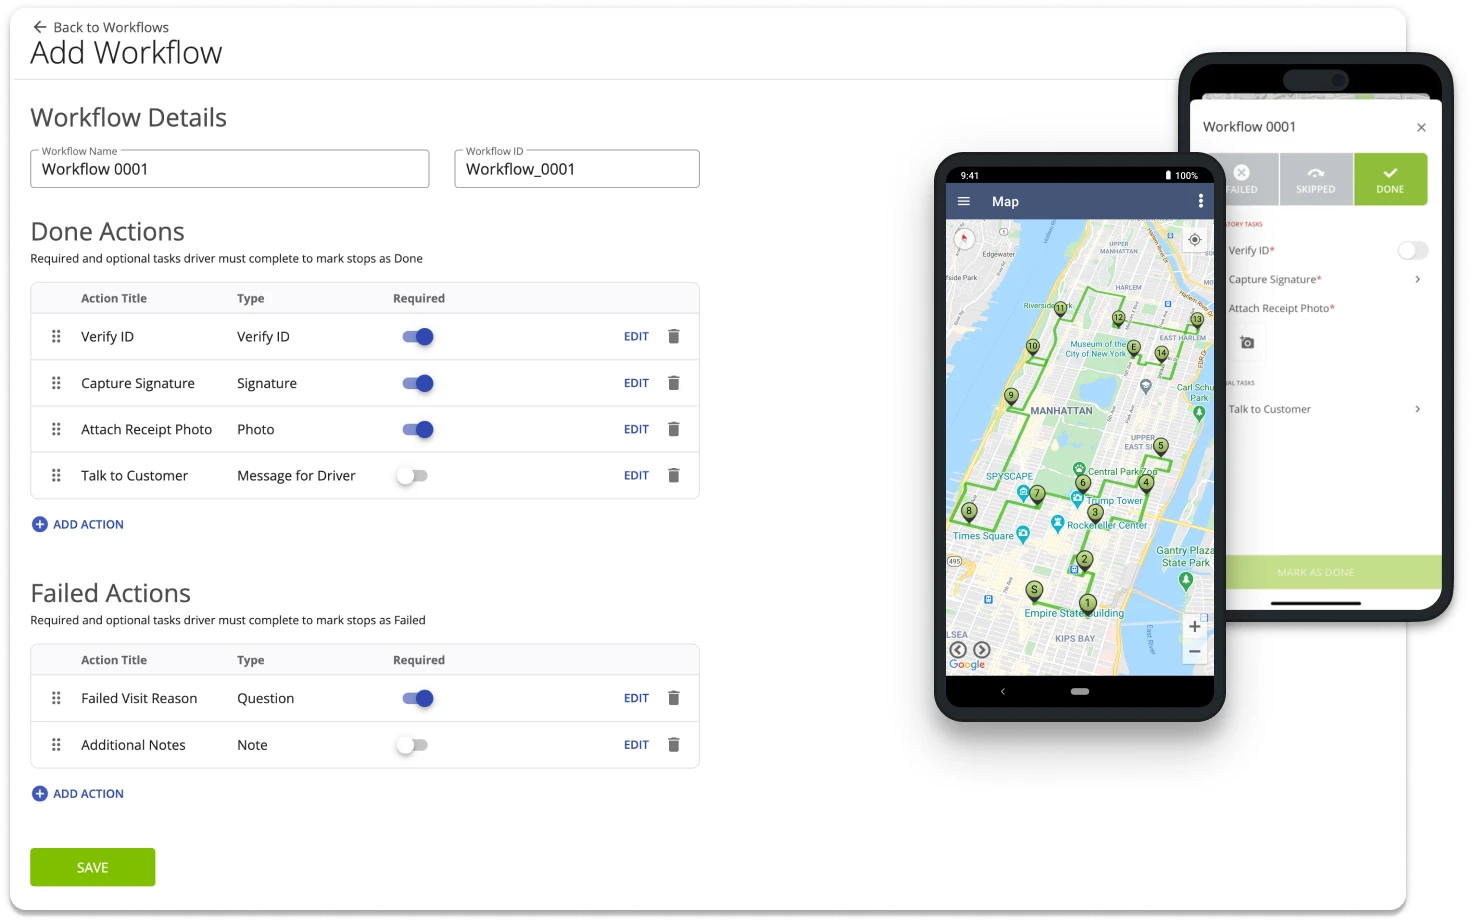Grab the drag handle beside Verify ID
The height and width of the screenshot is (922, 1474).
[56, 336]
